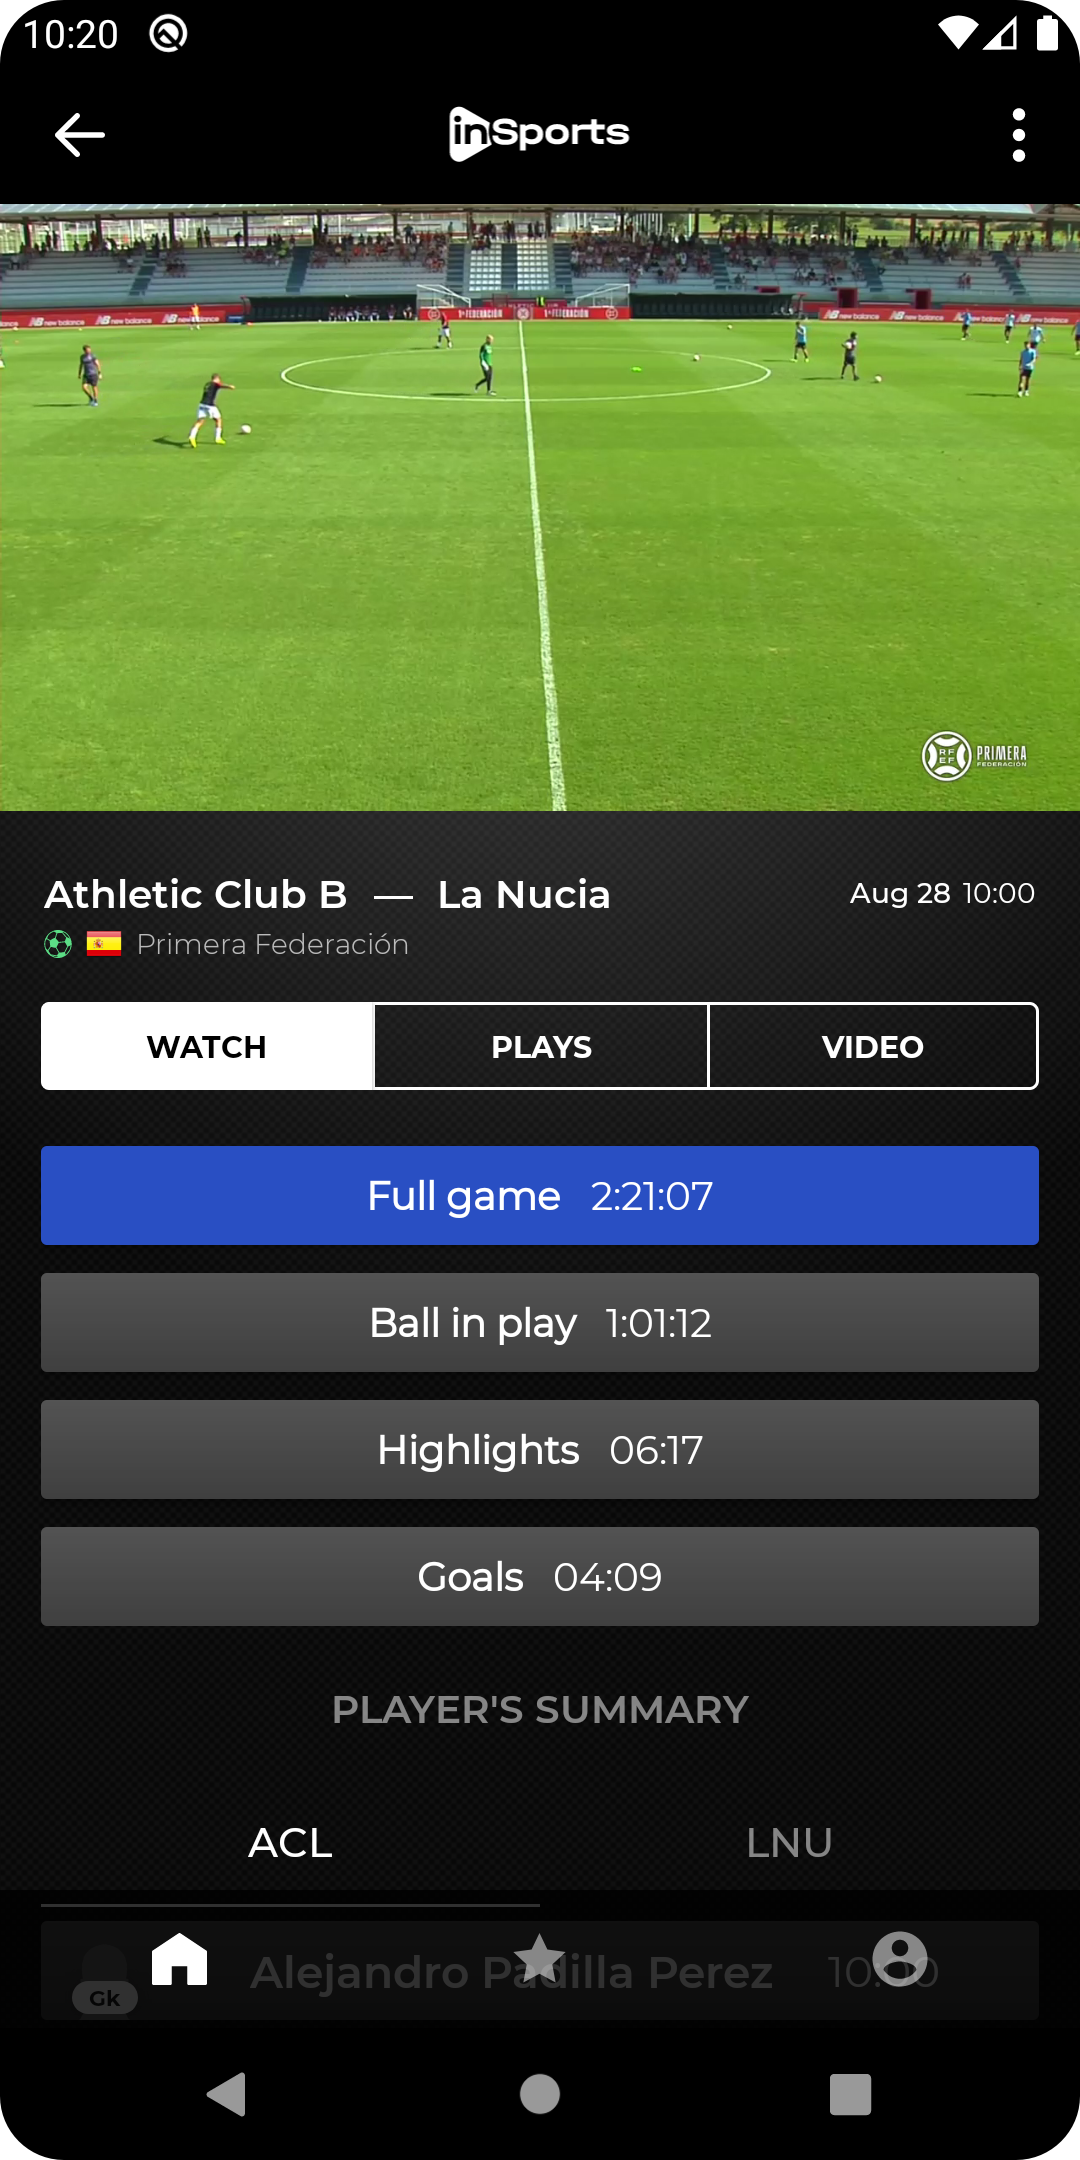
Task: Play Highlights 06:17 clip
Action: click(x=540, y=1450)
